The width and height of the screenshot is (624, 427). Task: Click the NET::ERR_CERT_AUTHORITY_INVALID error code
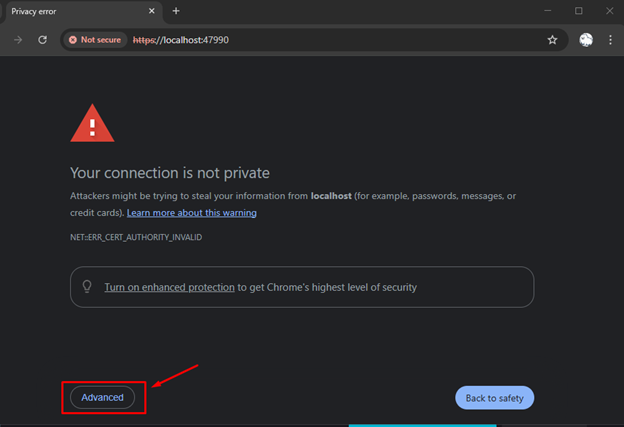136,237
